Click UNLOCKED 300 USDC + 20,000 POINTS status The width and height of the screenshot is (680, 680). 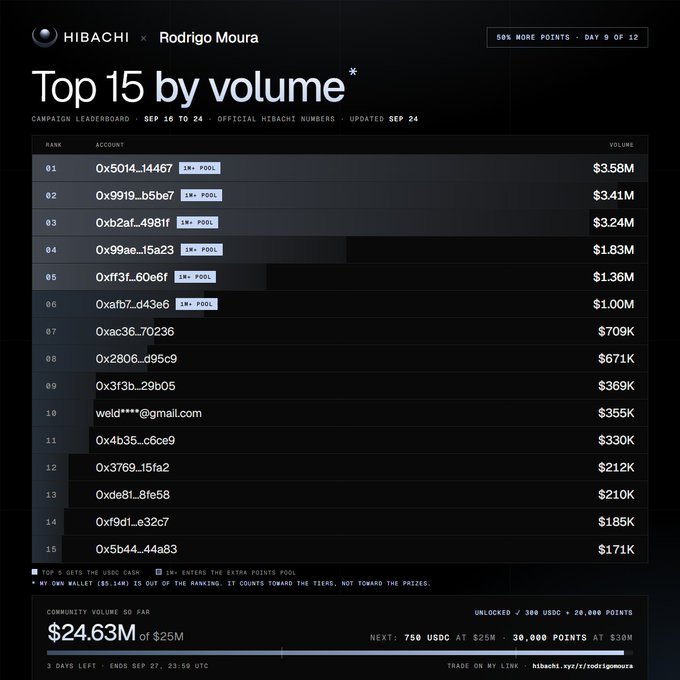553,613
